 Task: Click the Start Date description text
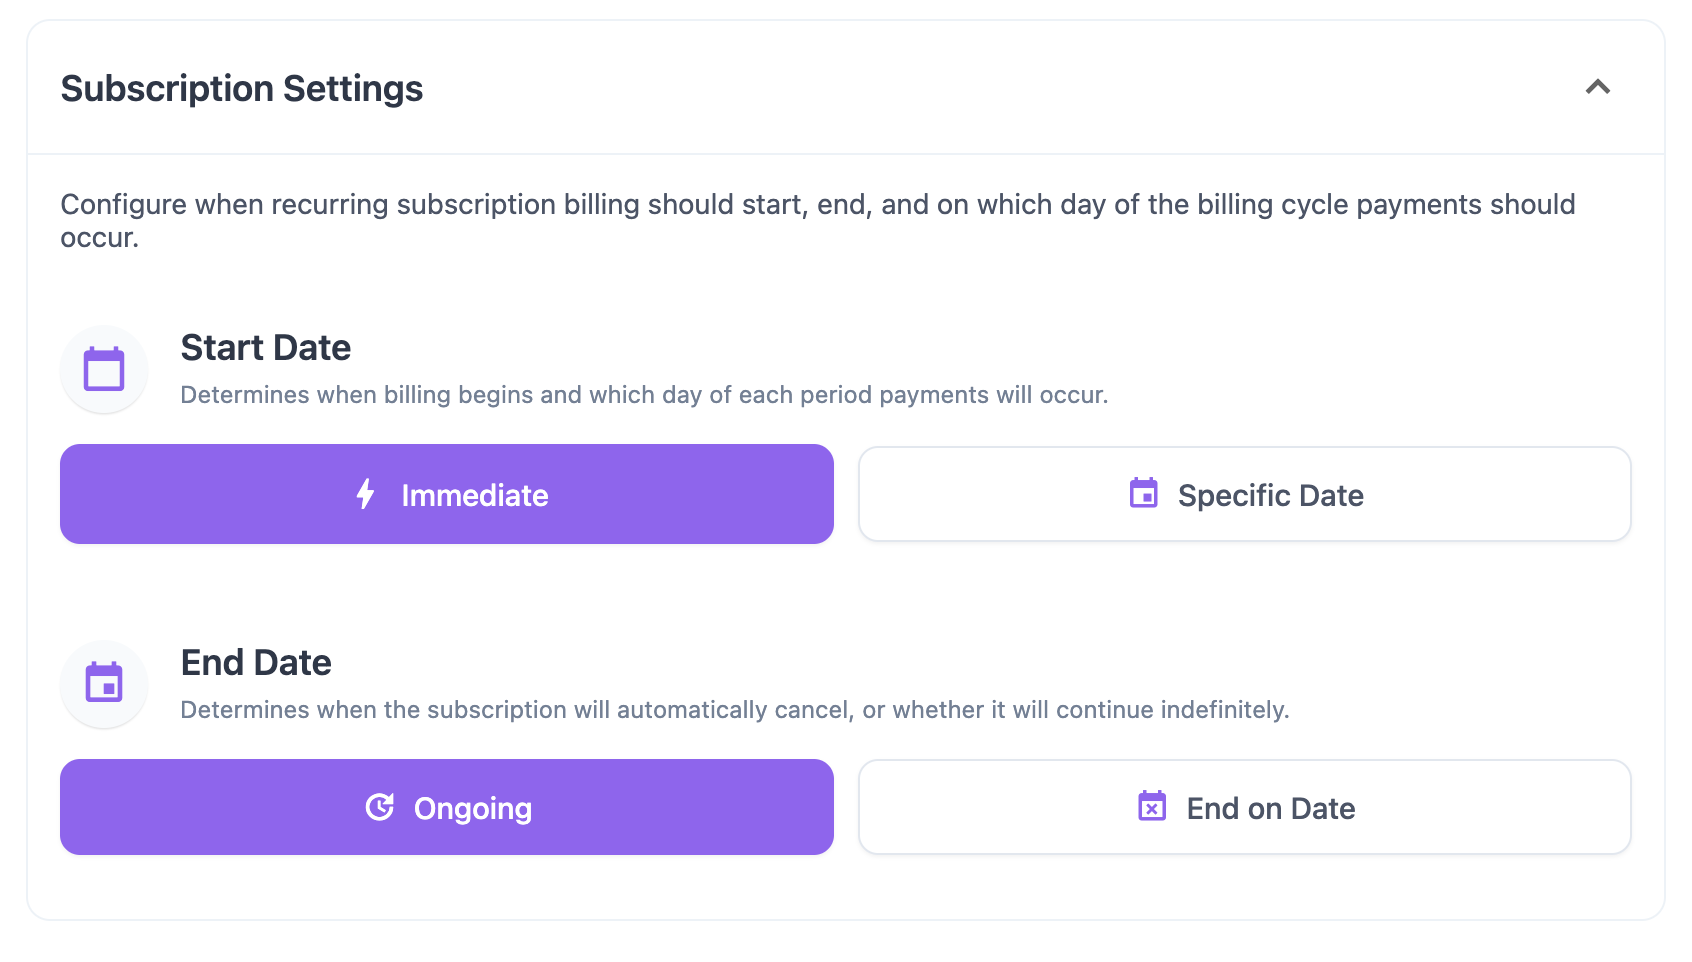644,395
